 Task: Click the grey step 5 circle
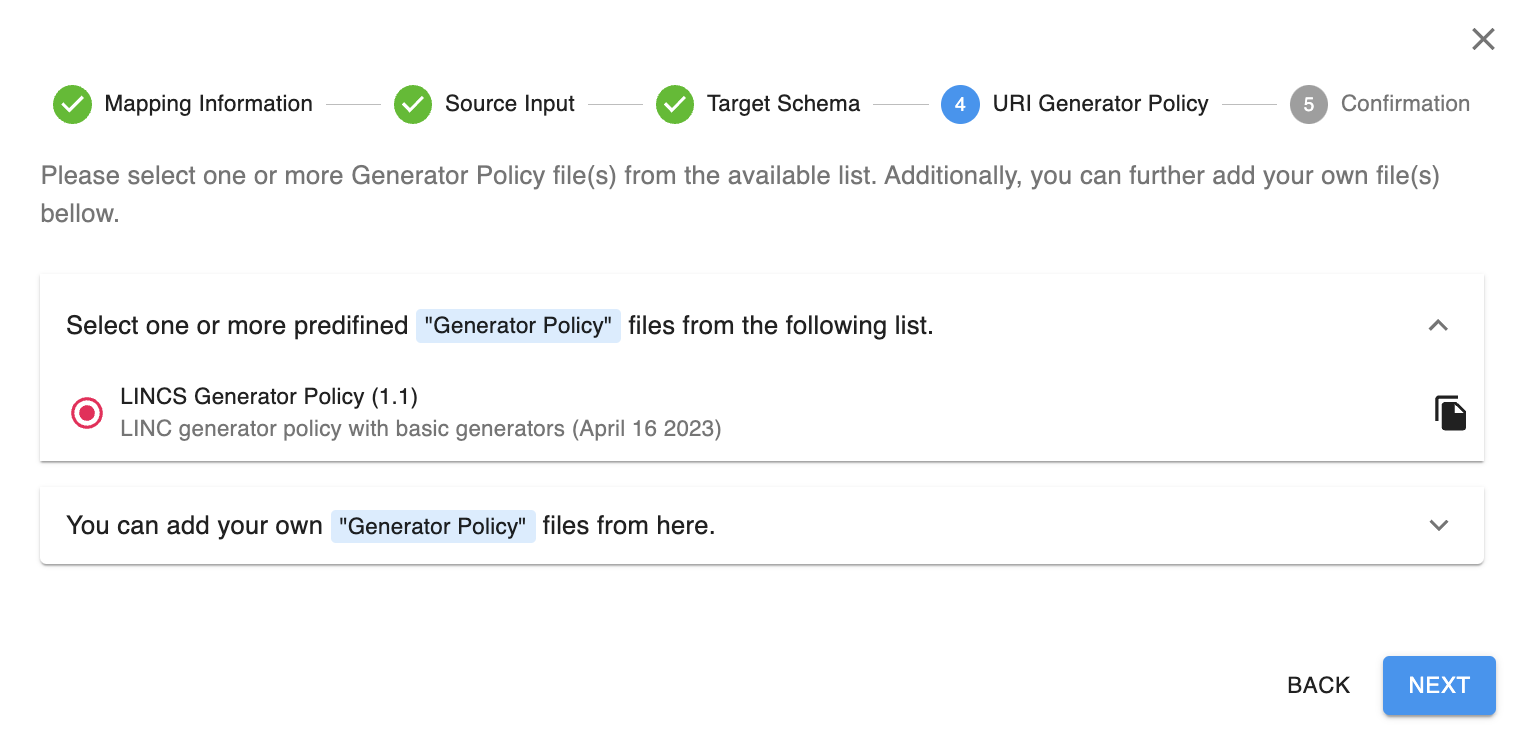pyautogui.click(x=1308, y=104)
